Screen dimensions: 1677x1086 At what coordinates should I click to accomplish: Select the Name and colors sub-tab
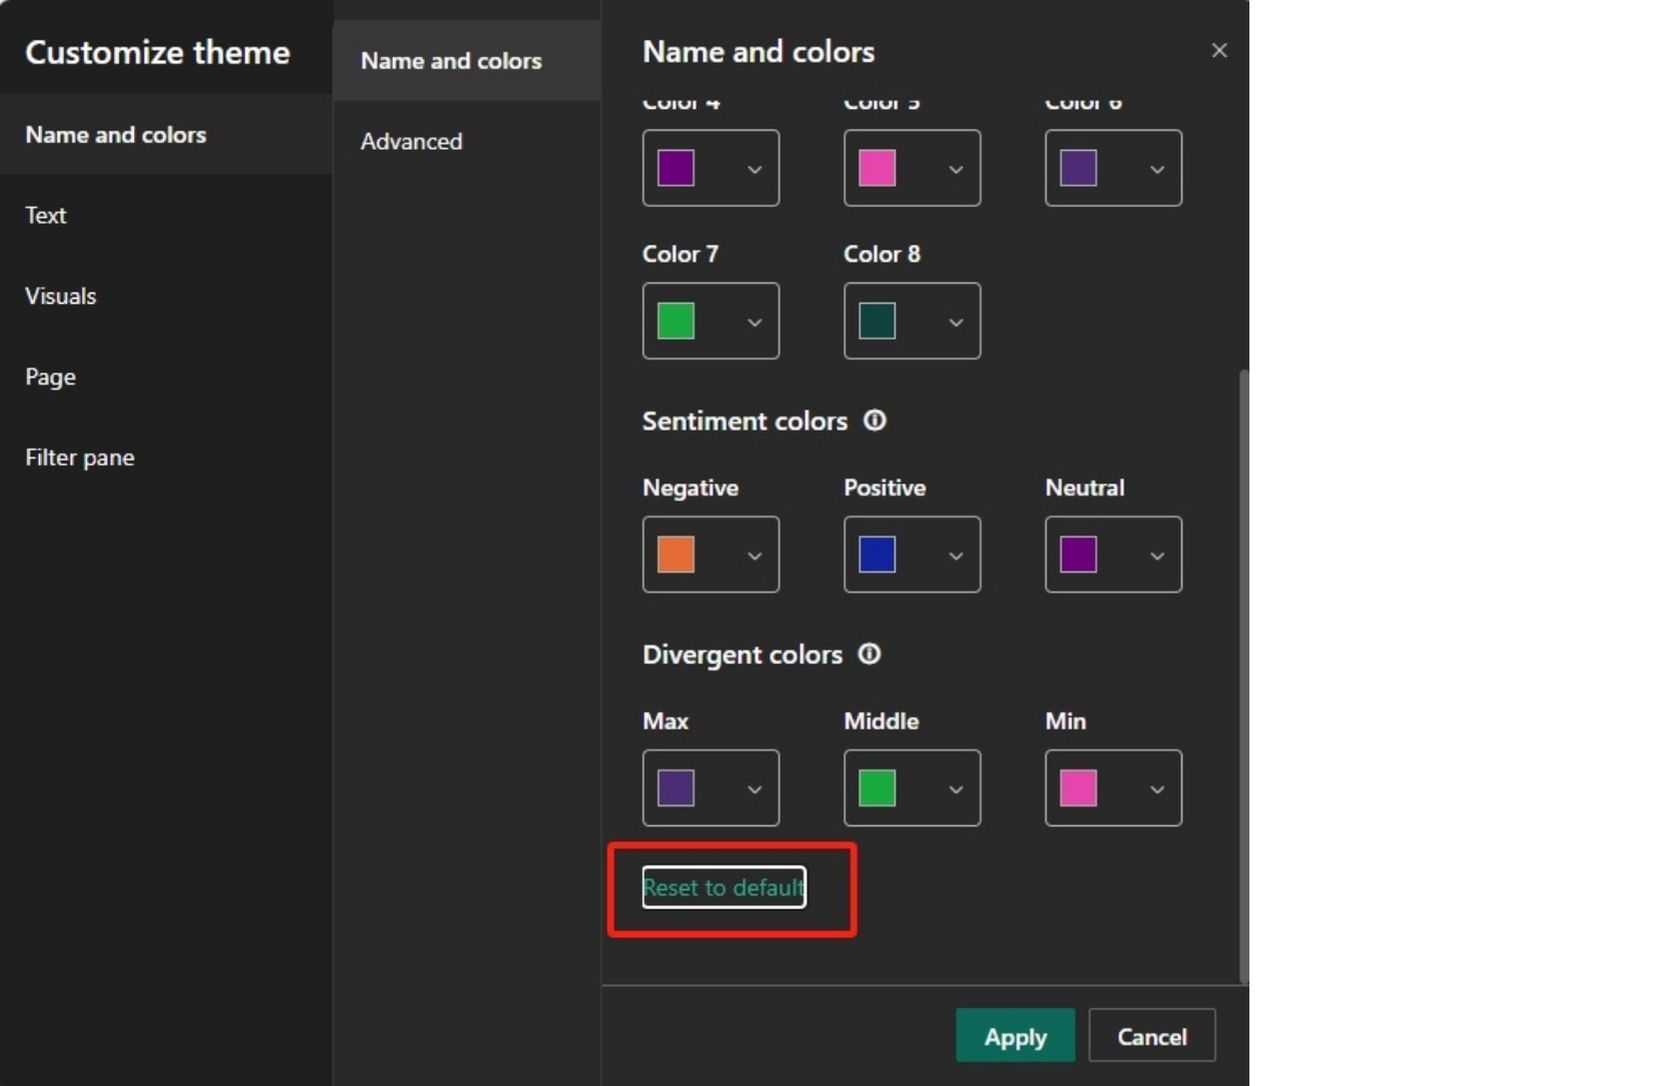tap(467, 60)
